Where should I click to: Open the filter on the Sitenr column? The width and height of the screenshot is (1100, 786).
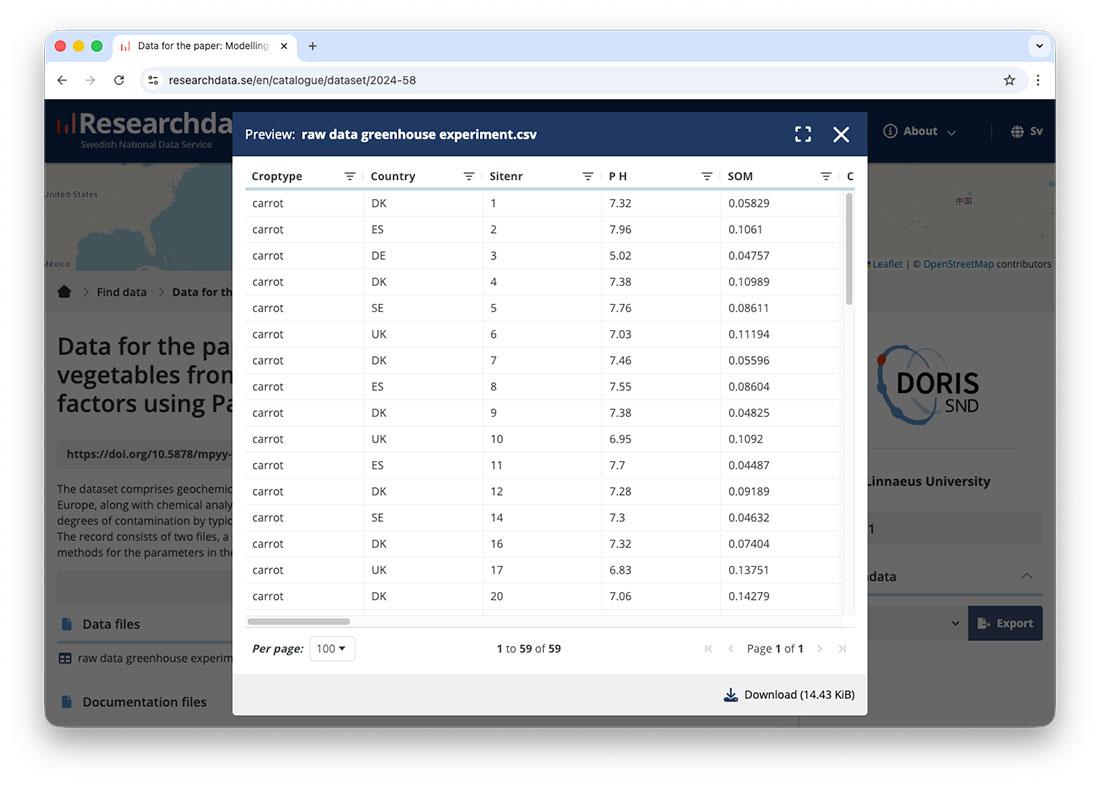(587, 175)
